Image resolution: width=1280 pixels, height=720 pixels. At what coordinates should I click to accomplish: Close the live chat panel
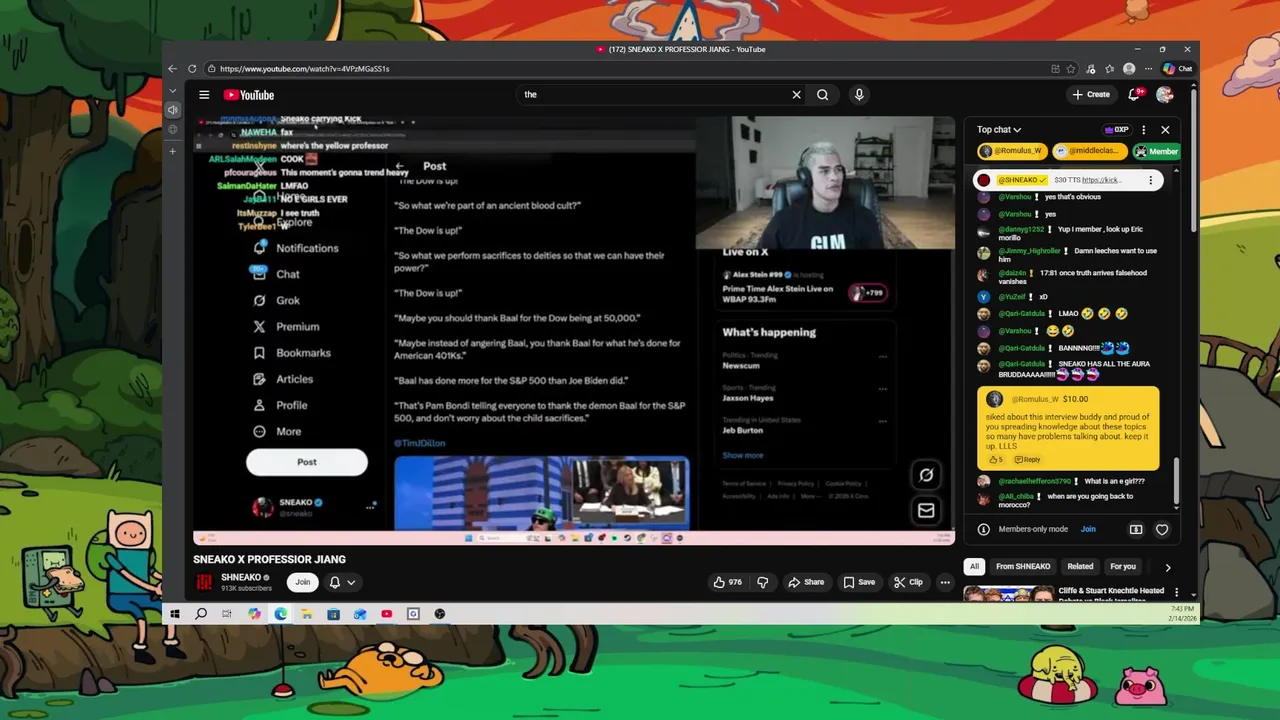(x=1165, y=130)
